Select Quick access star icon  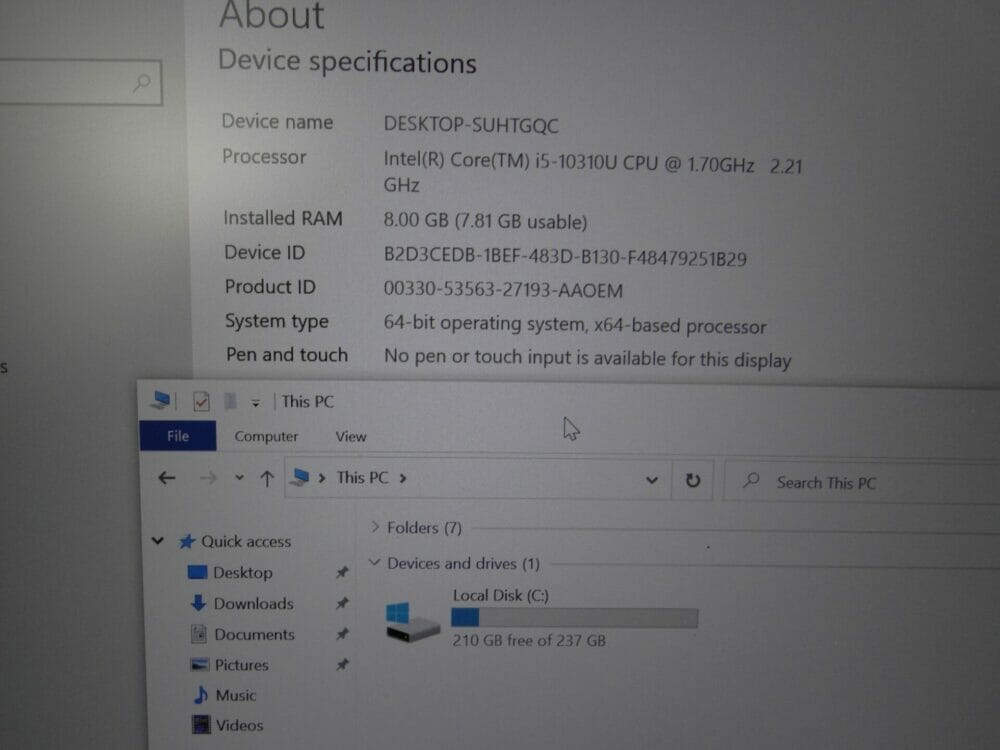[186, 541]
